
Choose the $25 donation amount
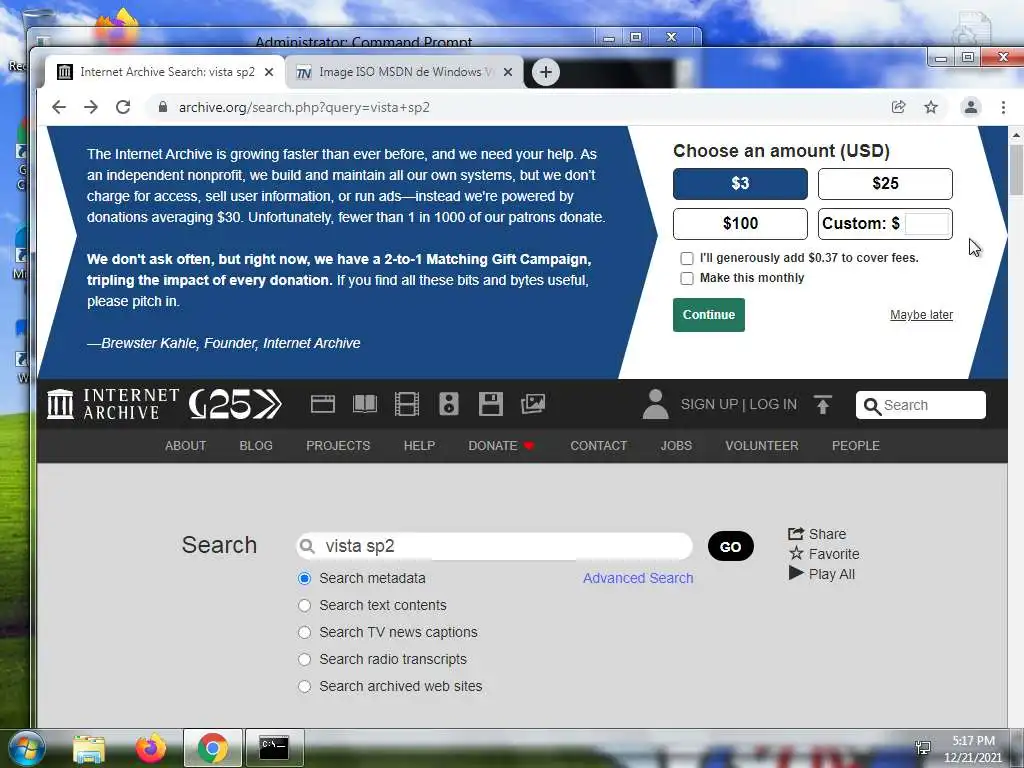tap(885, 184)
